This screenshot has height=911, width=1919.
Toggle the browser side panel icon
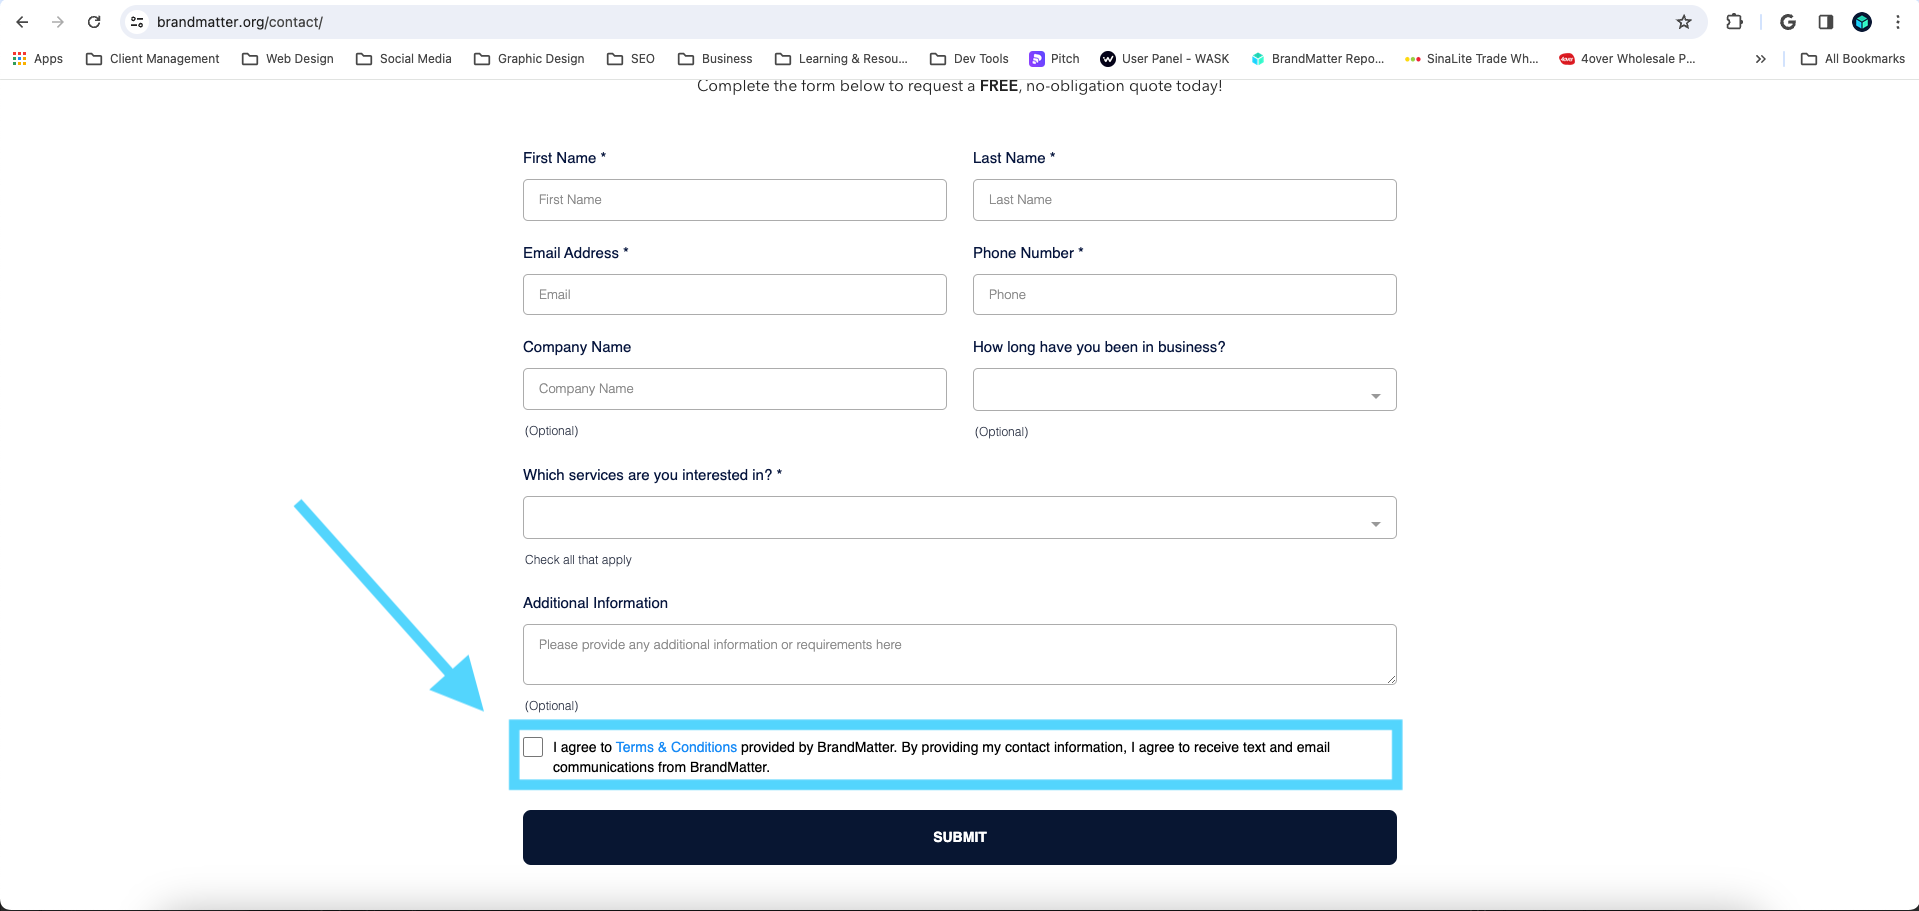point(1825,22)
